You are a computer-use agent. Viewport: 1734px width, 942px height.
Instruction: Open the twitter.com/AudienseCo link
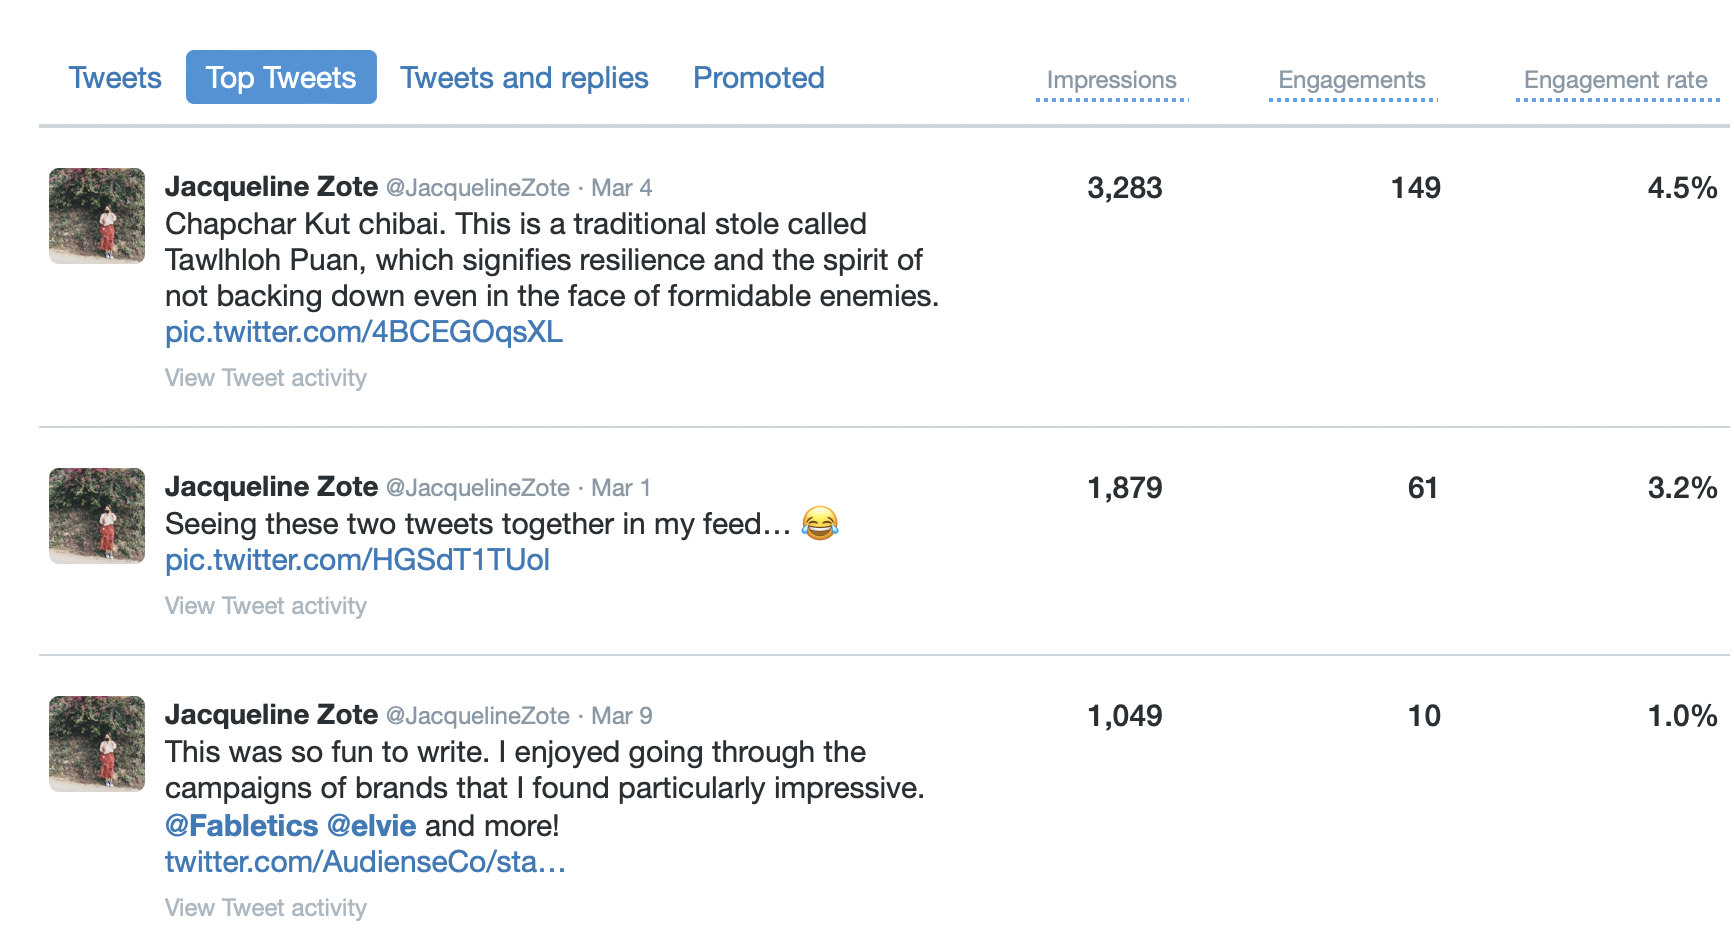(x=365, y=862)
